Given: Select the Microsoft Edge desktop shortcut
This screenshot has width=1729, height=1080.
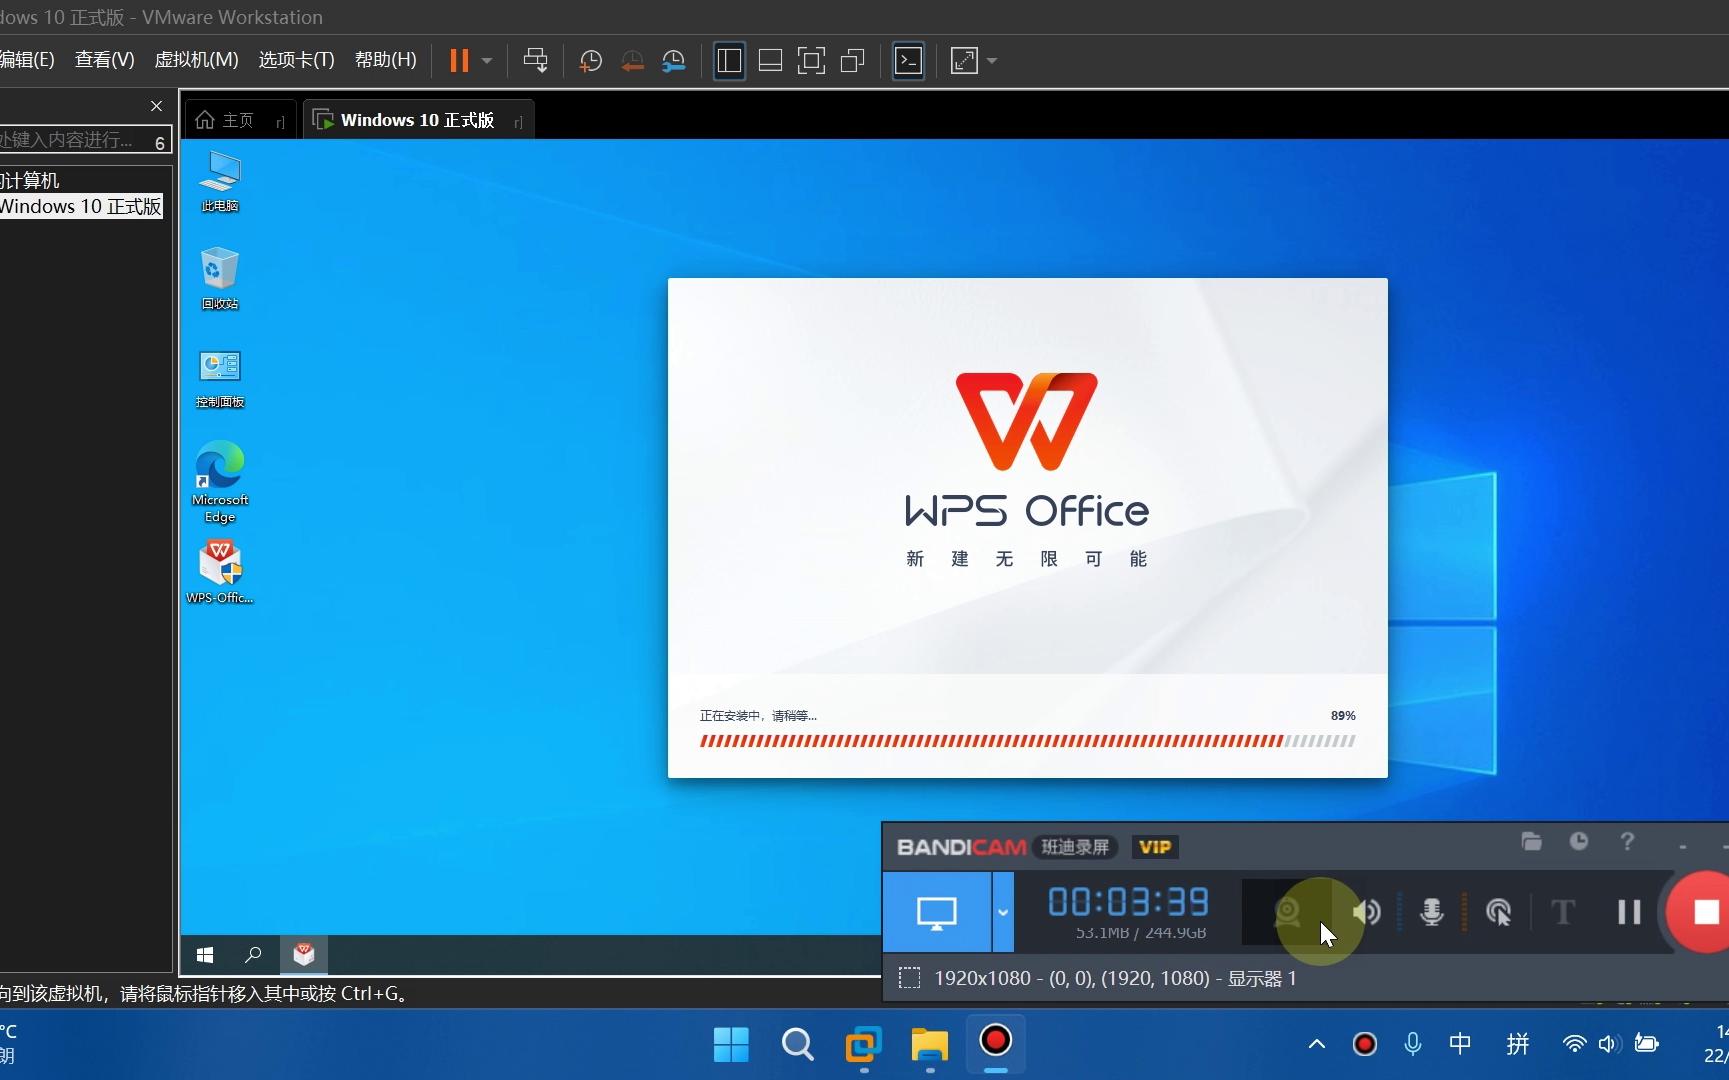Looking at the screenshot, I should pyautogui.click(x=220, y=482).
